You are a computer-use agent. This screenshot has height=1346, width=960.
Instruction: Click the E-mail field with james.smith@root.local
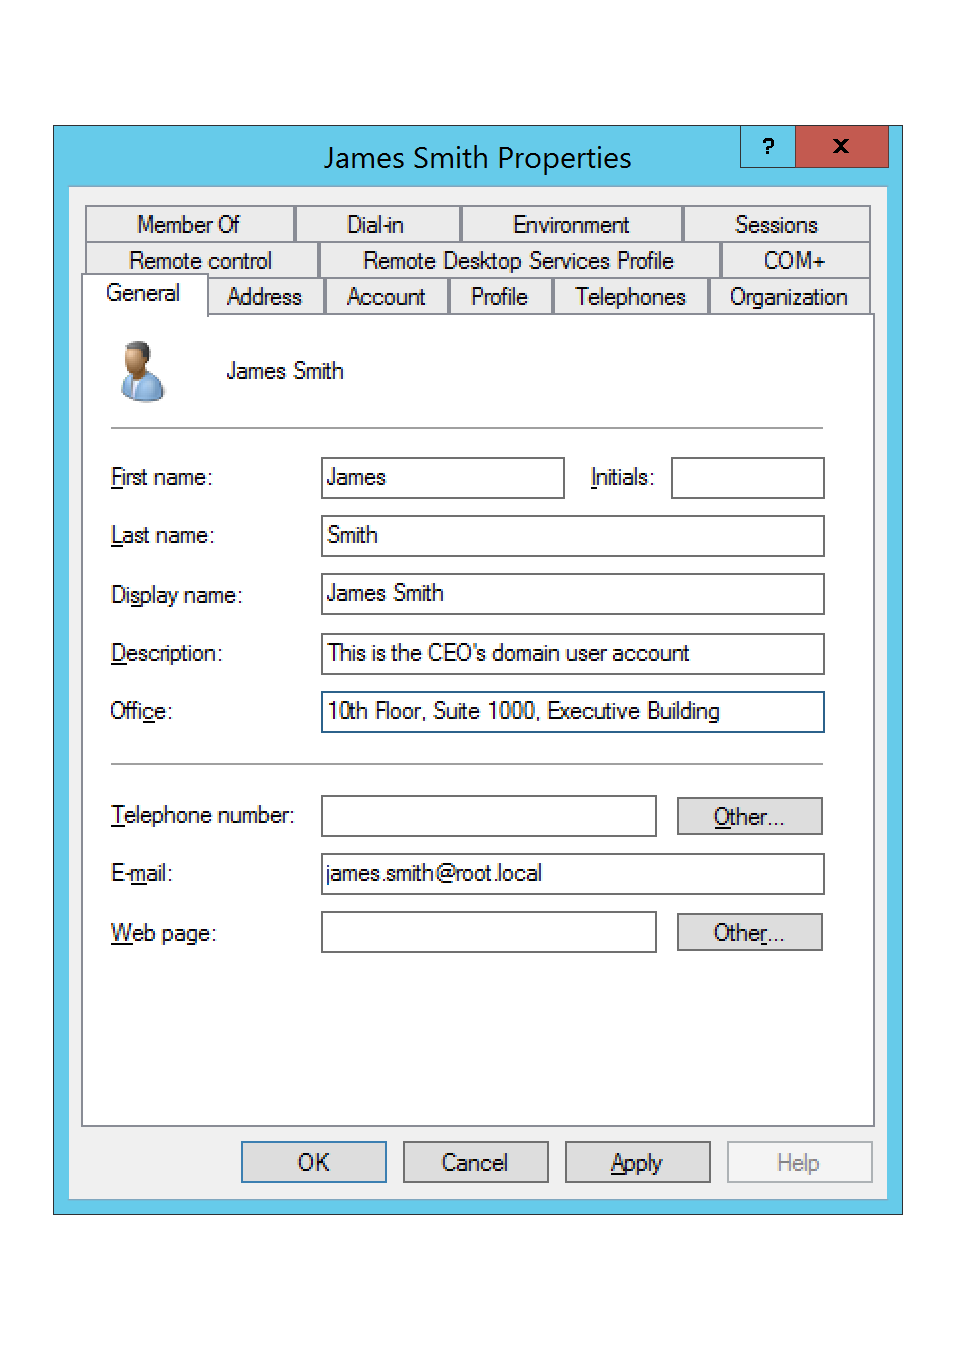point(573,874)
